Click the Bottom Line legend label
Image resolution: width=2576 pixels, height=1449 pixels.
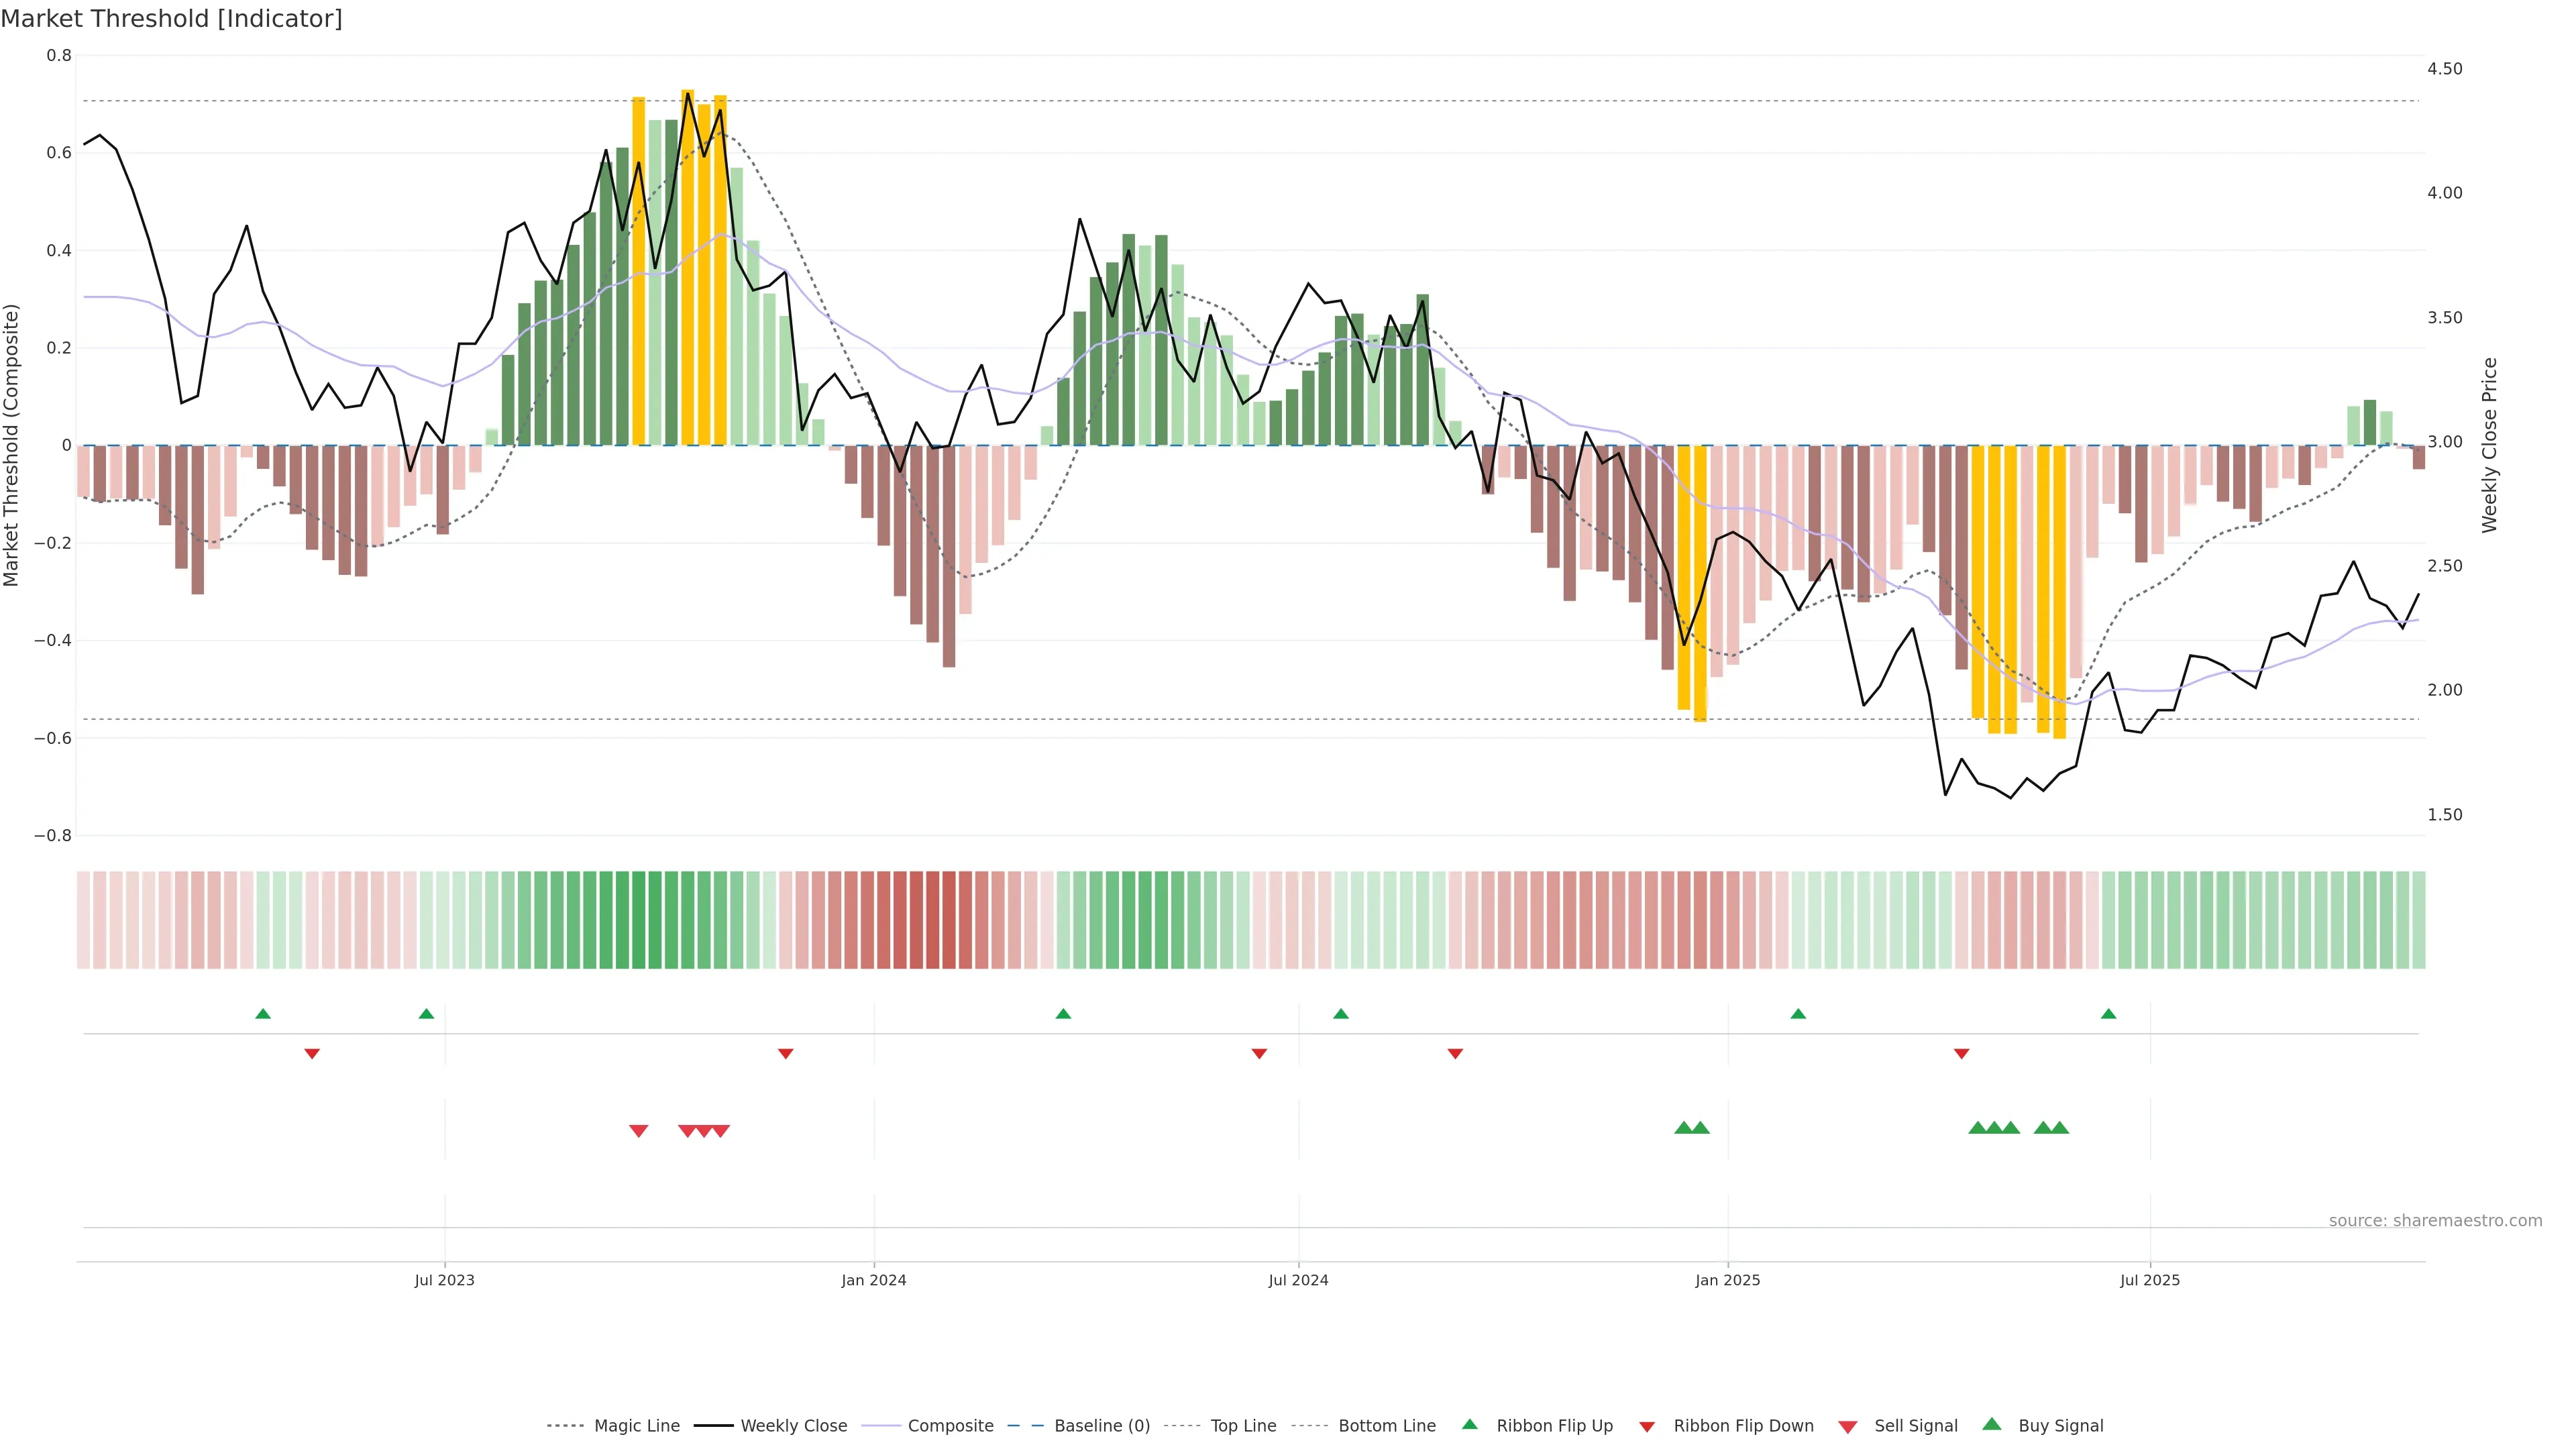(1387, 1426)
